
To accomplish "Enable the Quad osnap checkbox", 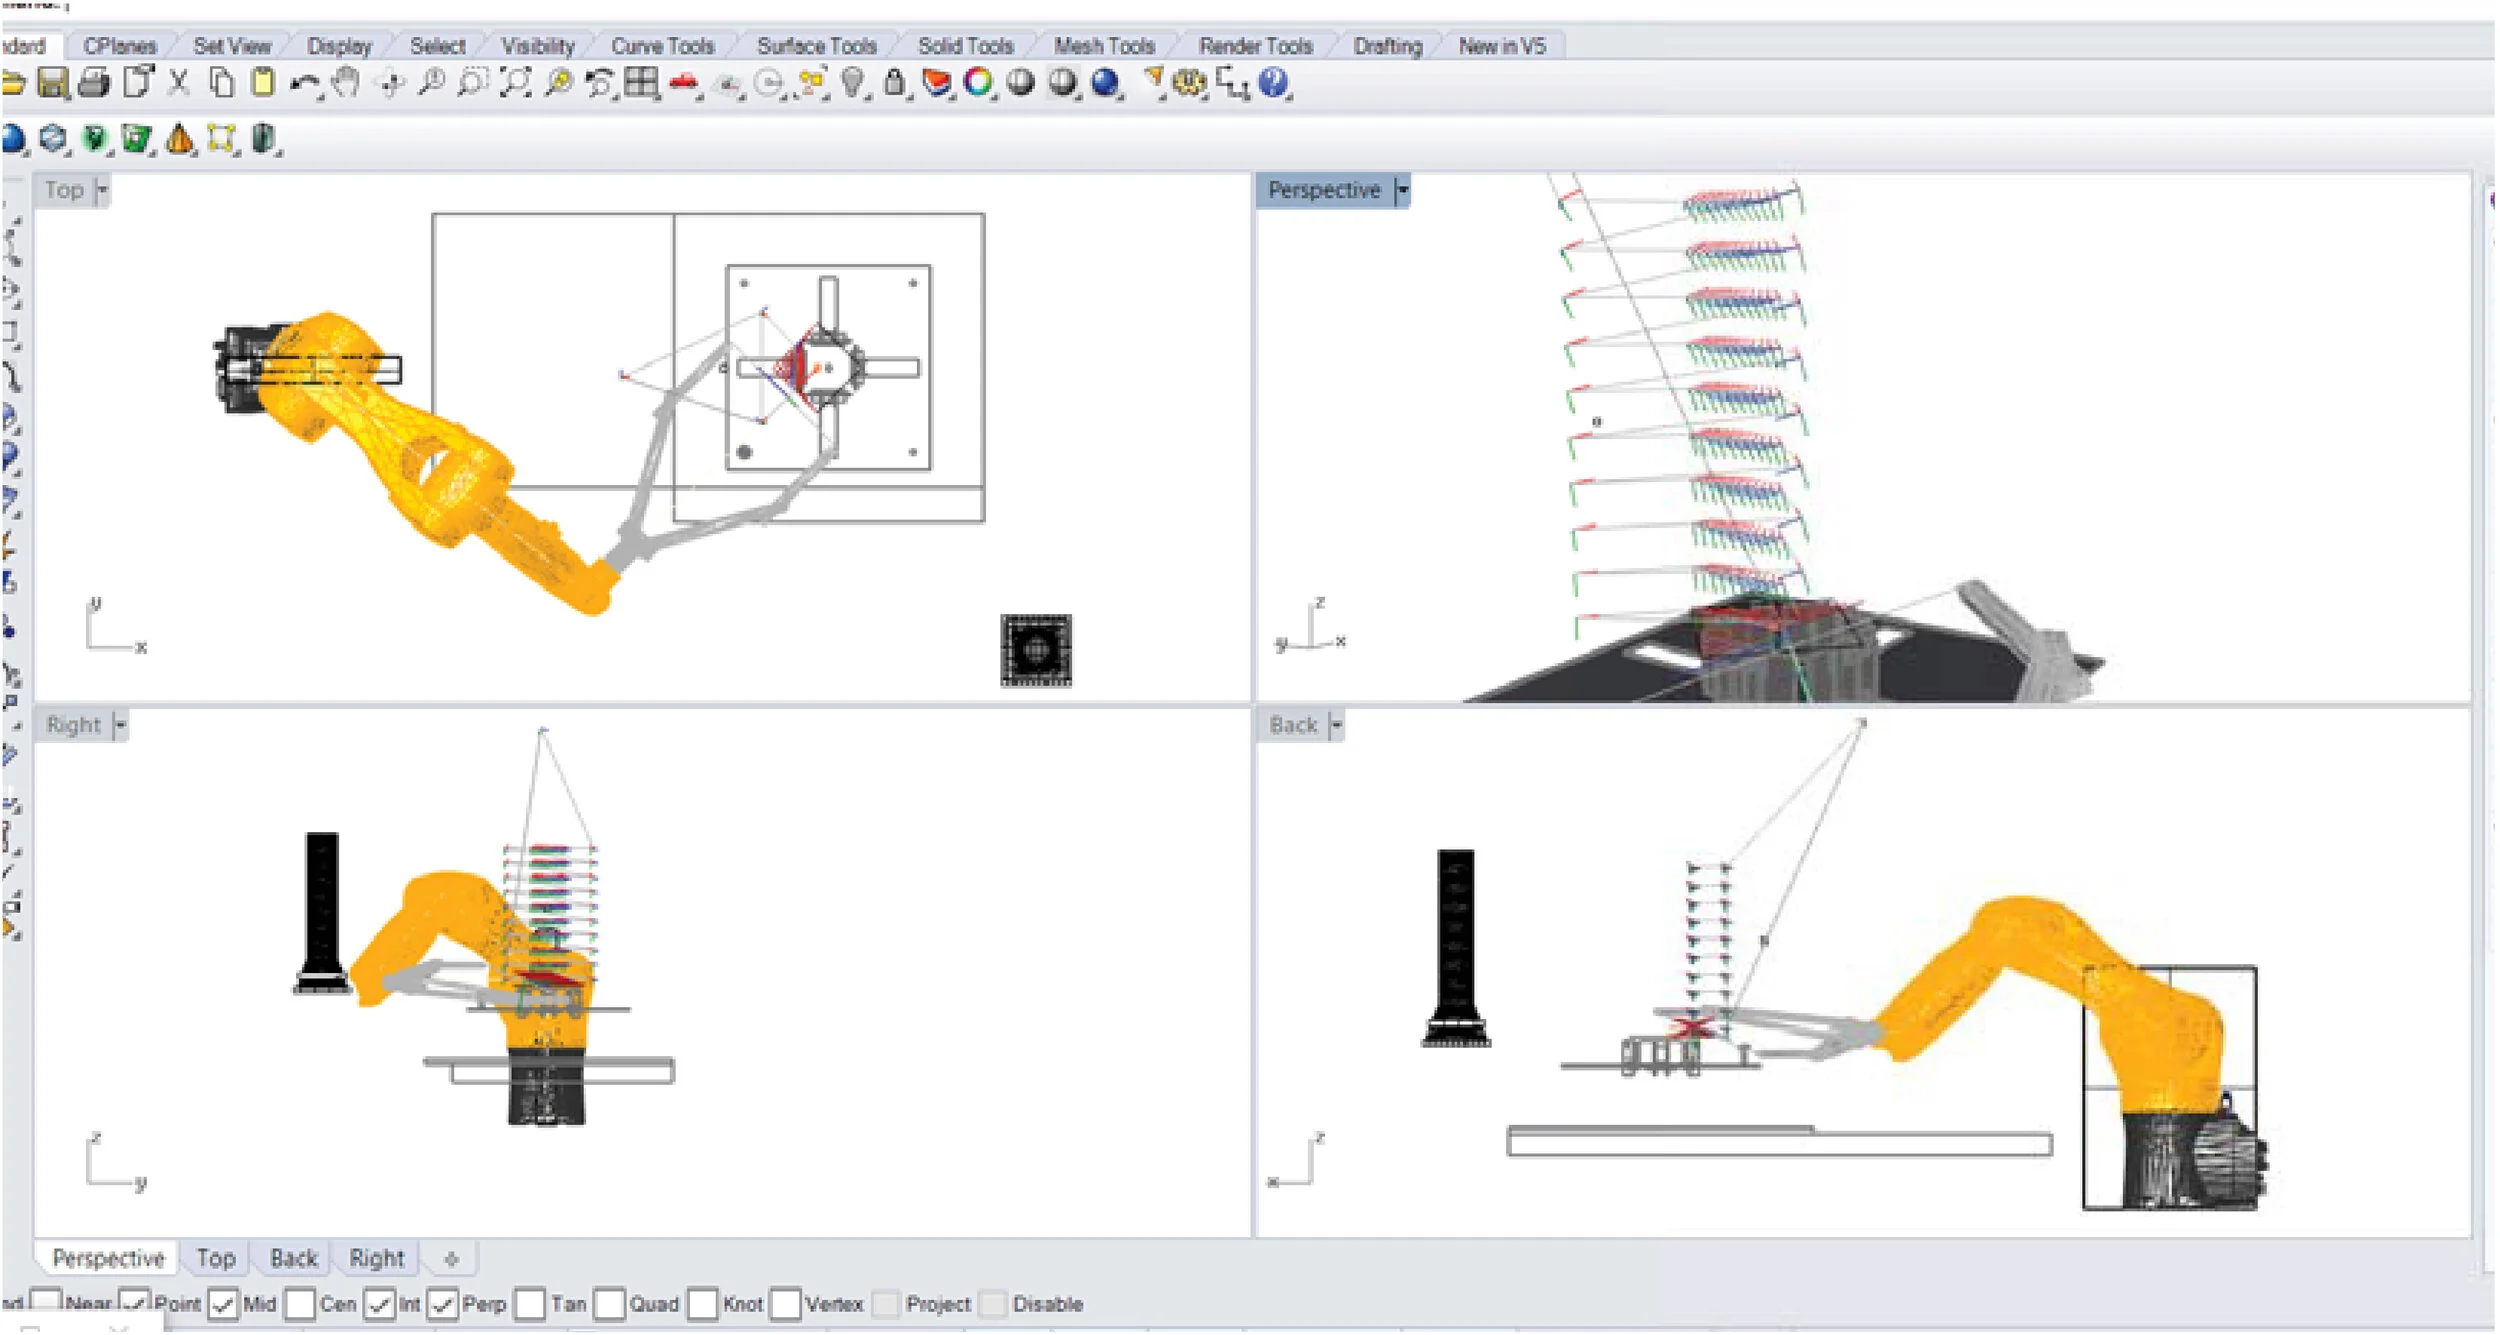I will (x=609, y=1305).
